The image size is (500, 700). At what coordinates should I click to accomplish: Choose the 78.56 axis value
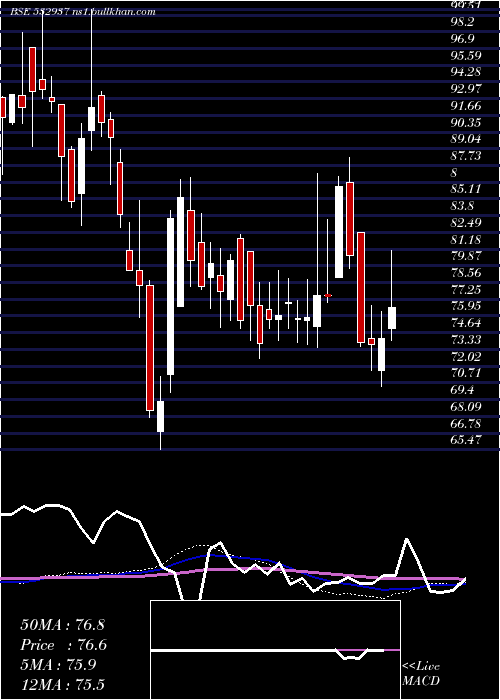(x=467, y=272)
